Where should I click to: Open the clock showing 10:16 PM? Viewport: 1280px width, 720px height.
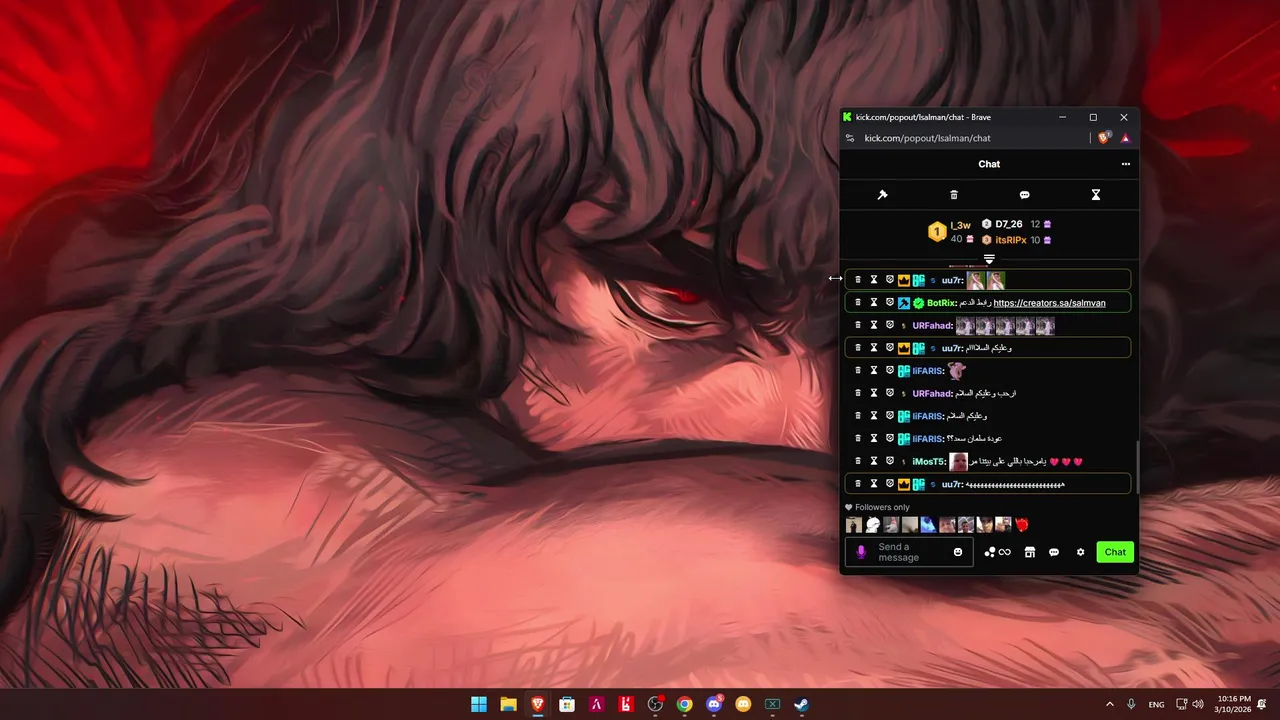[1234, 704]
